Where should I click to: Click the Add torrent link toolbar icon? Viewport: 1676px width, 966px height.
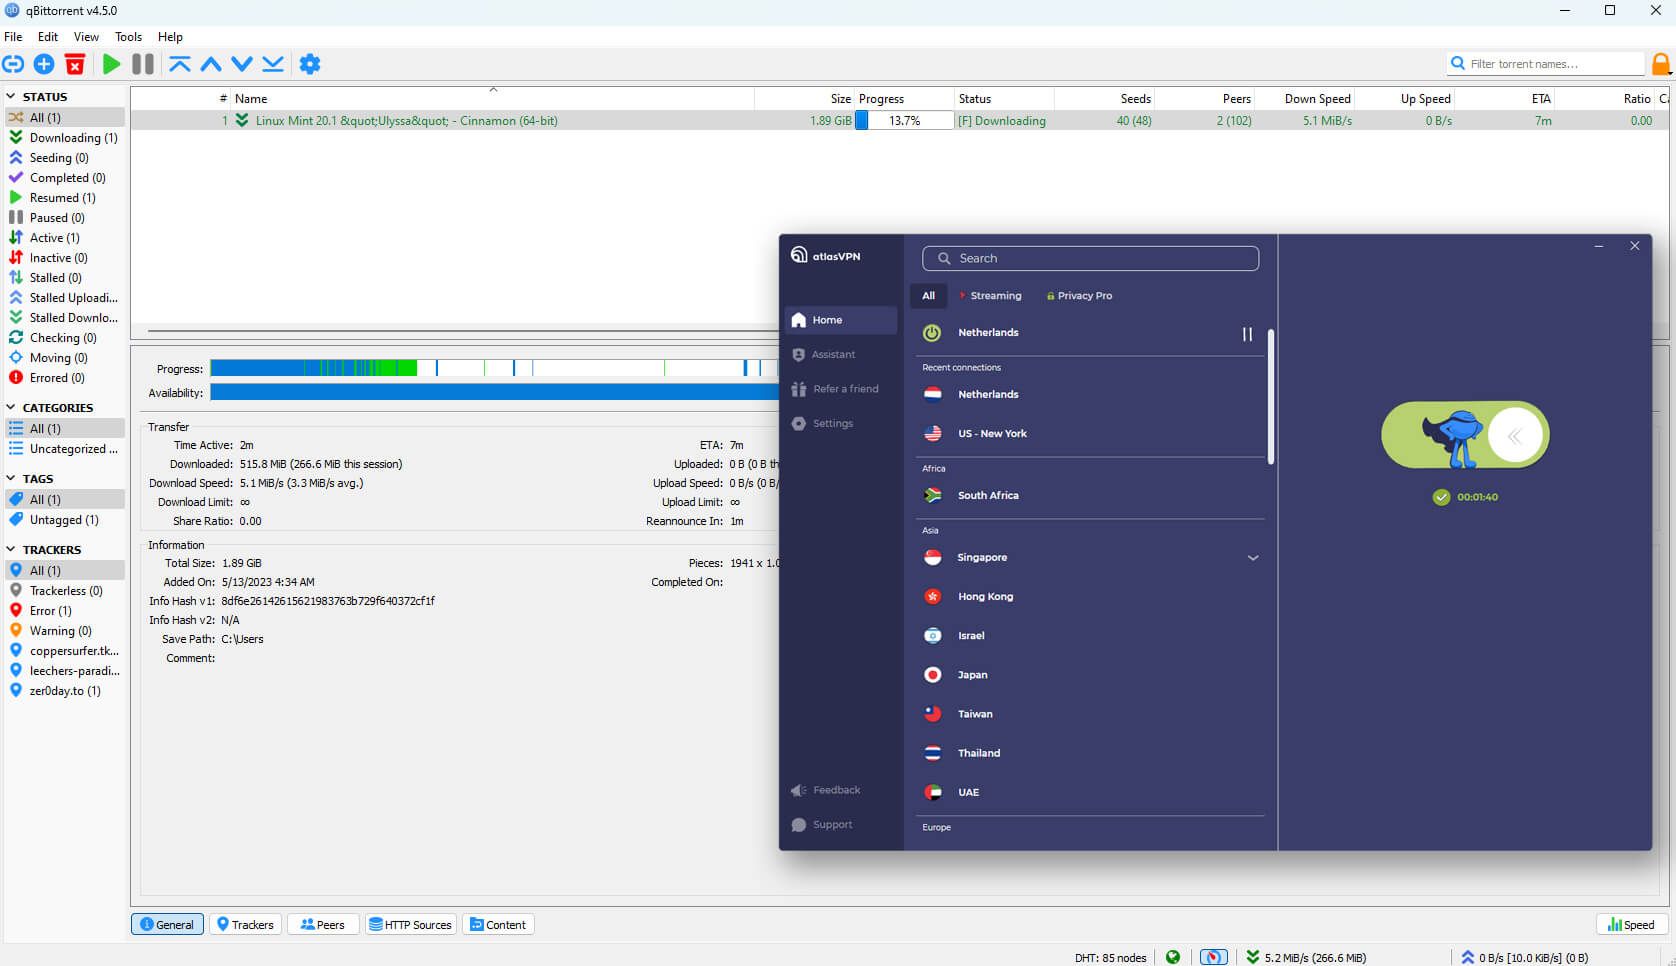[13, 64]
